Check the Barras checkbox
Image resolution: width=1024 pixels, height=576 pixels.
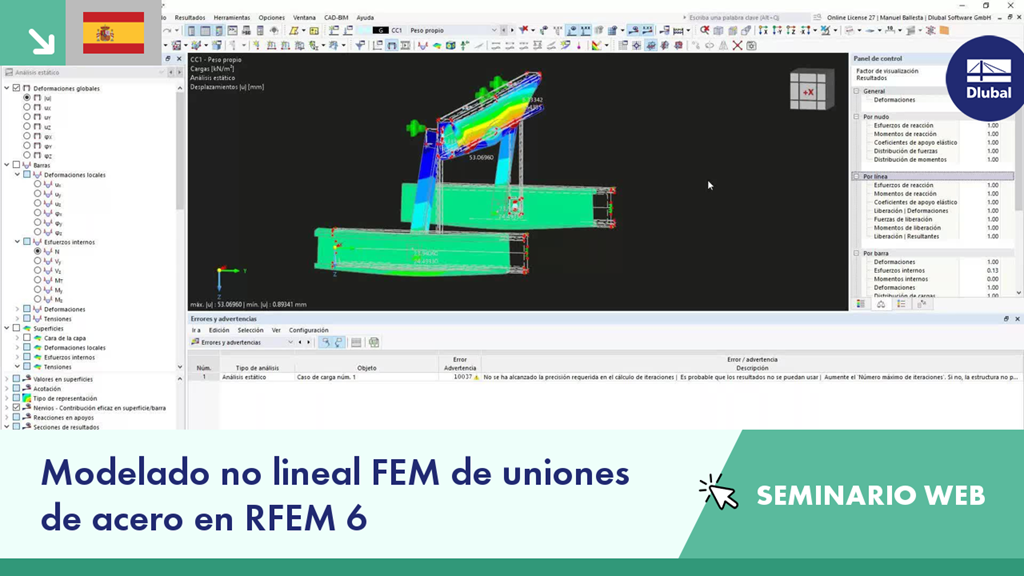point(17,165)
